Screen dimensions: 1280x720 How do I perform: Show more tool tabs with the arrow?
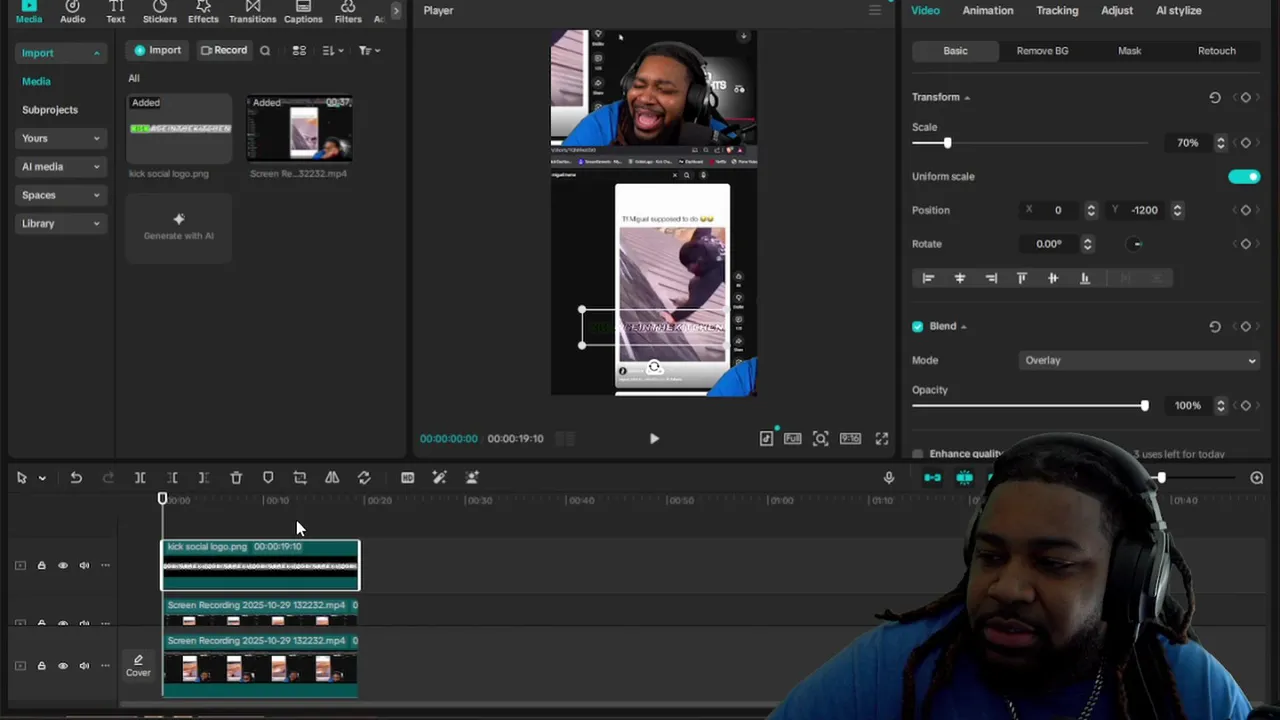(x=396, y=10)
